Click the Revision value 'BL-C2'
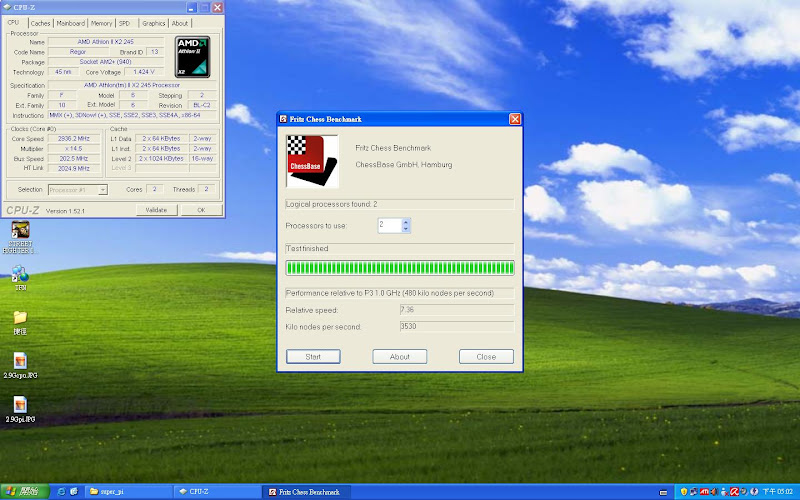 pos(202,105)
